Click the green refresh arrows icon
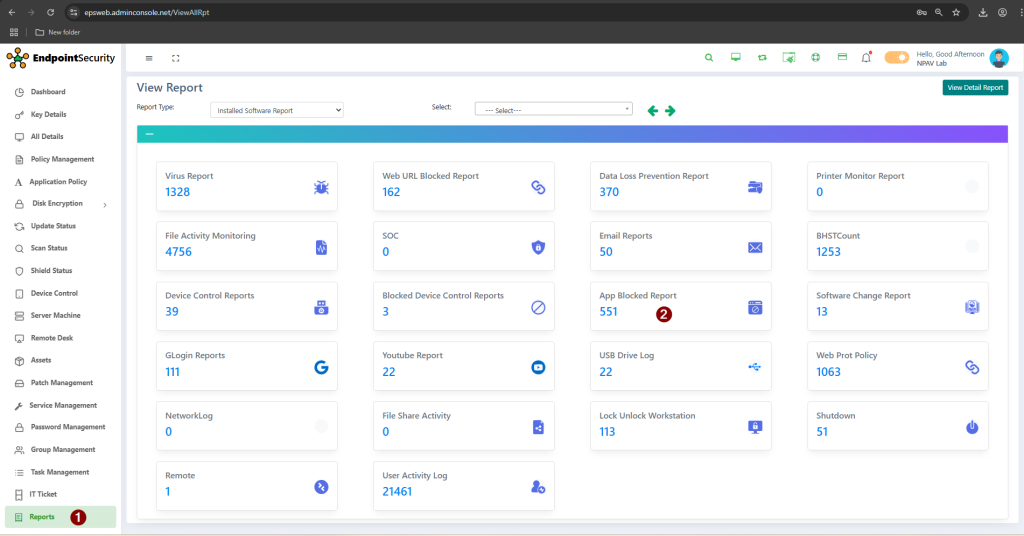 tap(762, 58)
